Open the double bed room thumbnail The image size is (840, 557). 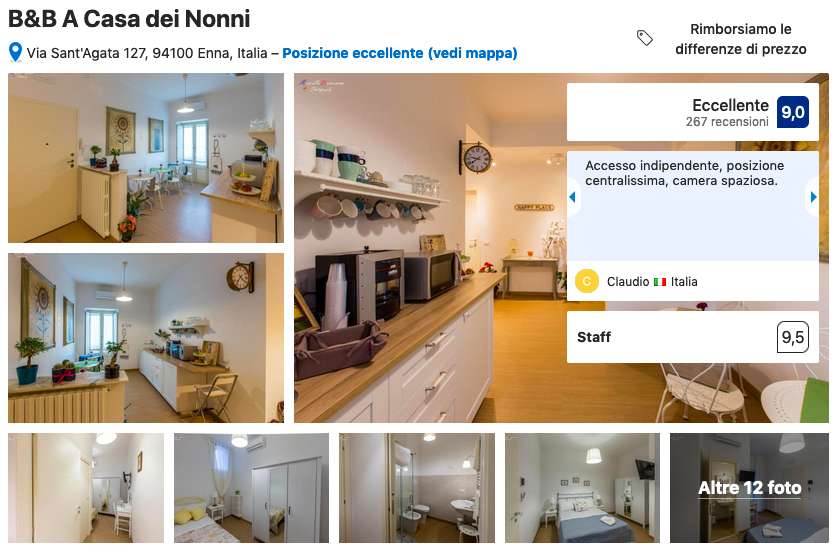tap(582, 488)
